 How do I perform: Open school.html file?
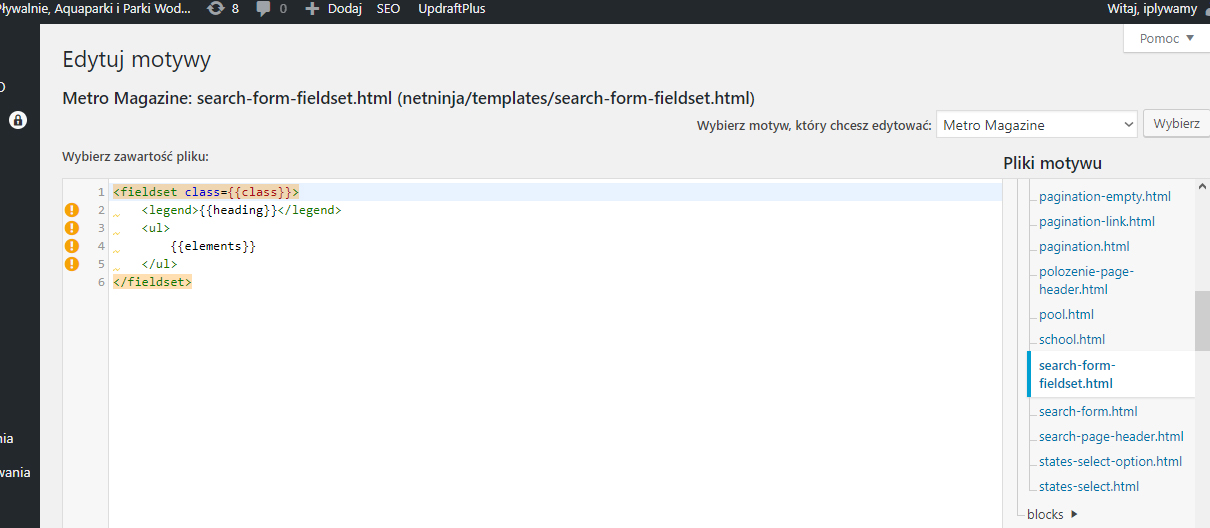pos(1072,340)
